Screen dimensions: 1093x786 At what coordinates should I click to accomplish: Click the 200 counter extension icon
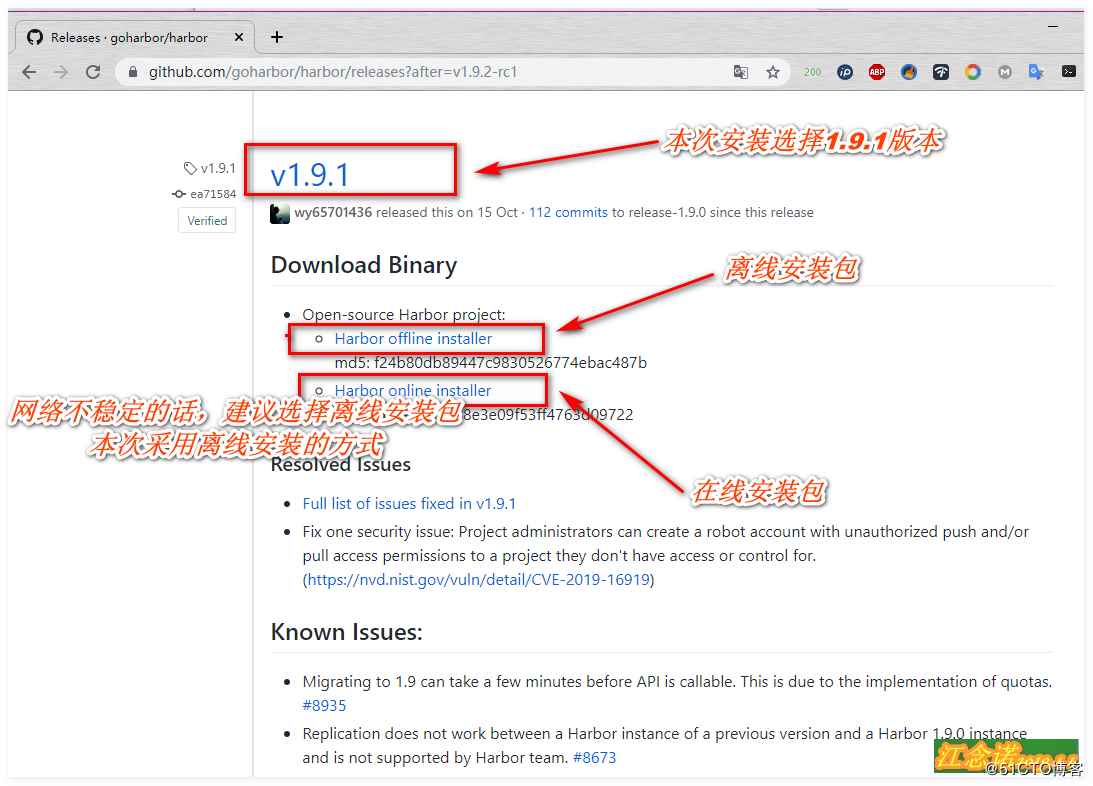[x=813, y=71]
